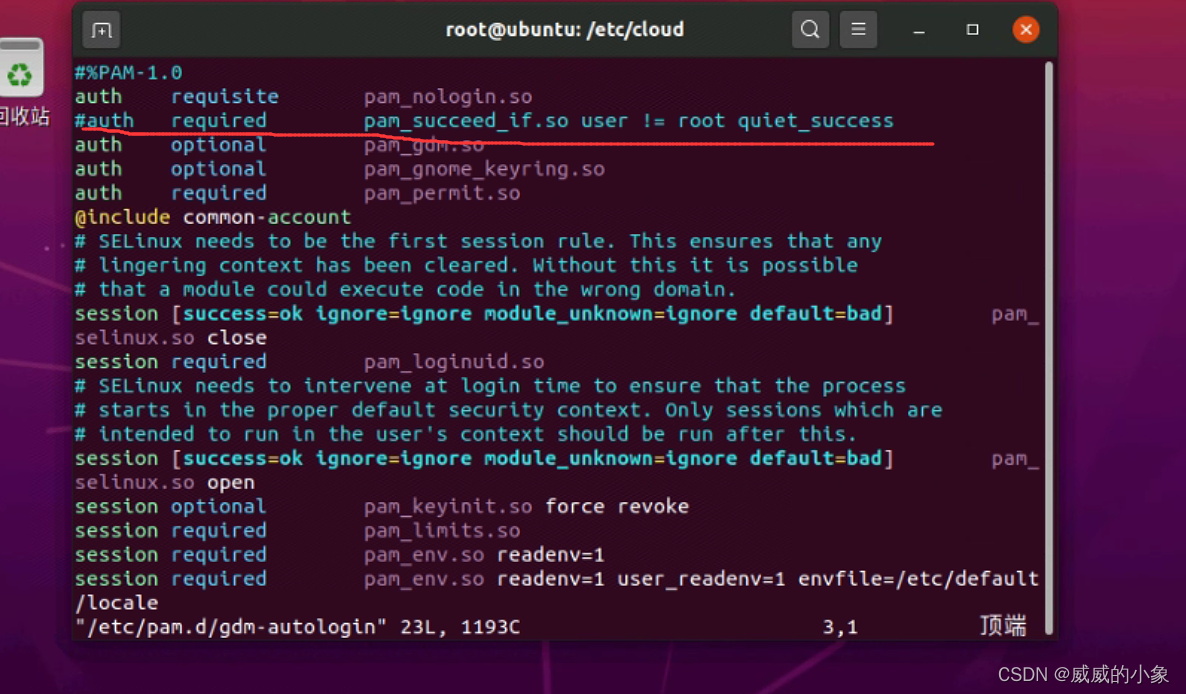
Task: Click 'user_readenv=1' text
Action: (701, 579)
